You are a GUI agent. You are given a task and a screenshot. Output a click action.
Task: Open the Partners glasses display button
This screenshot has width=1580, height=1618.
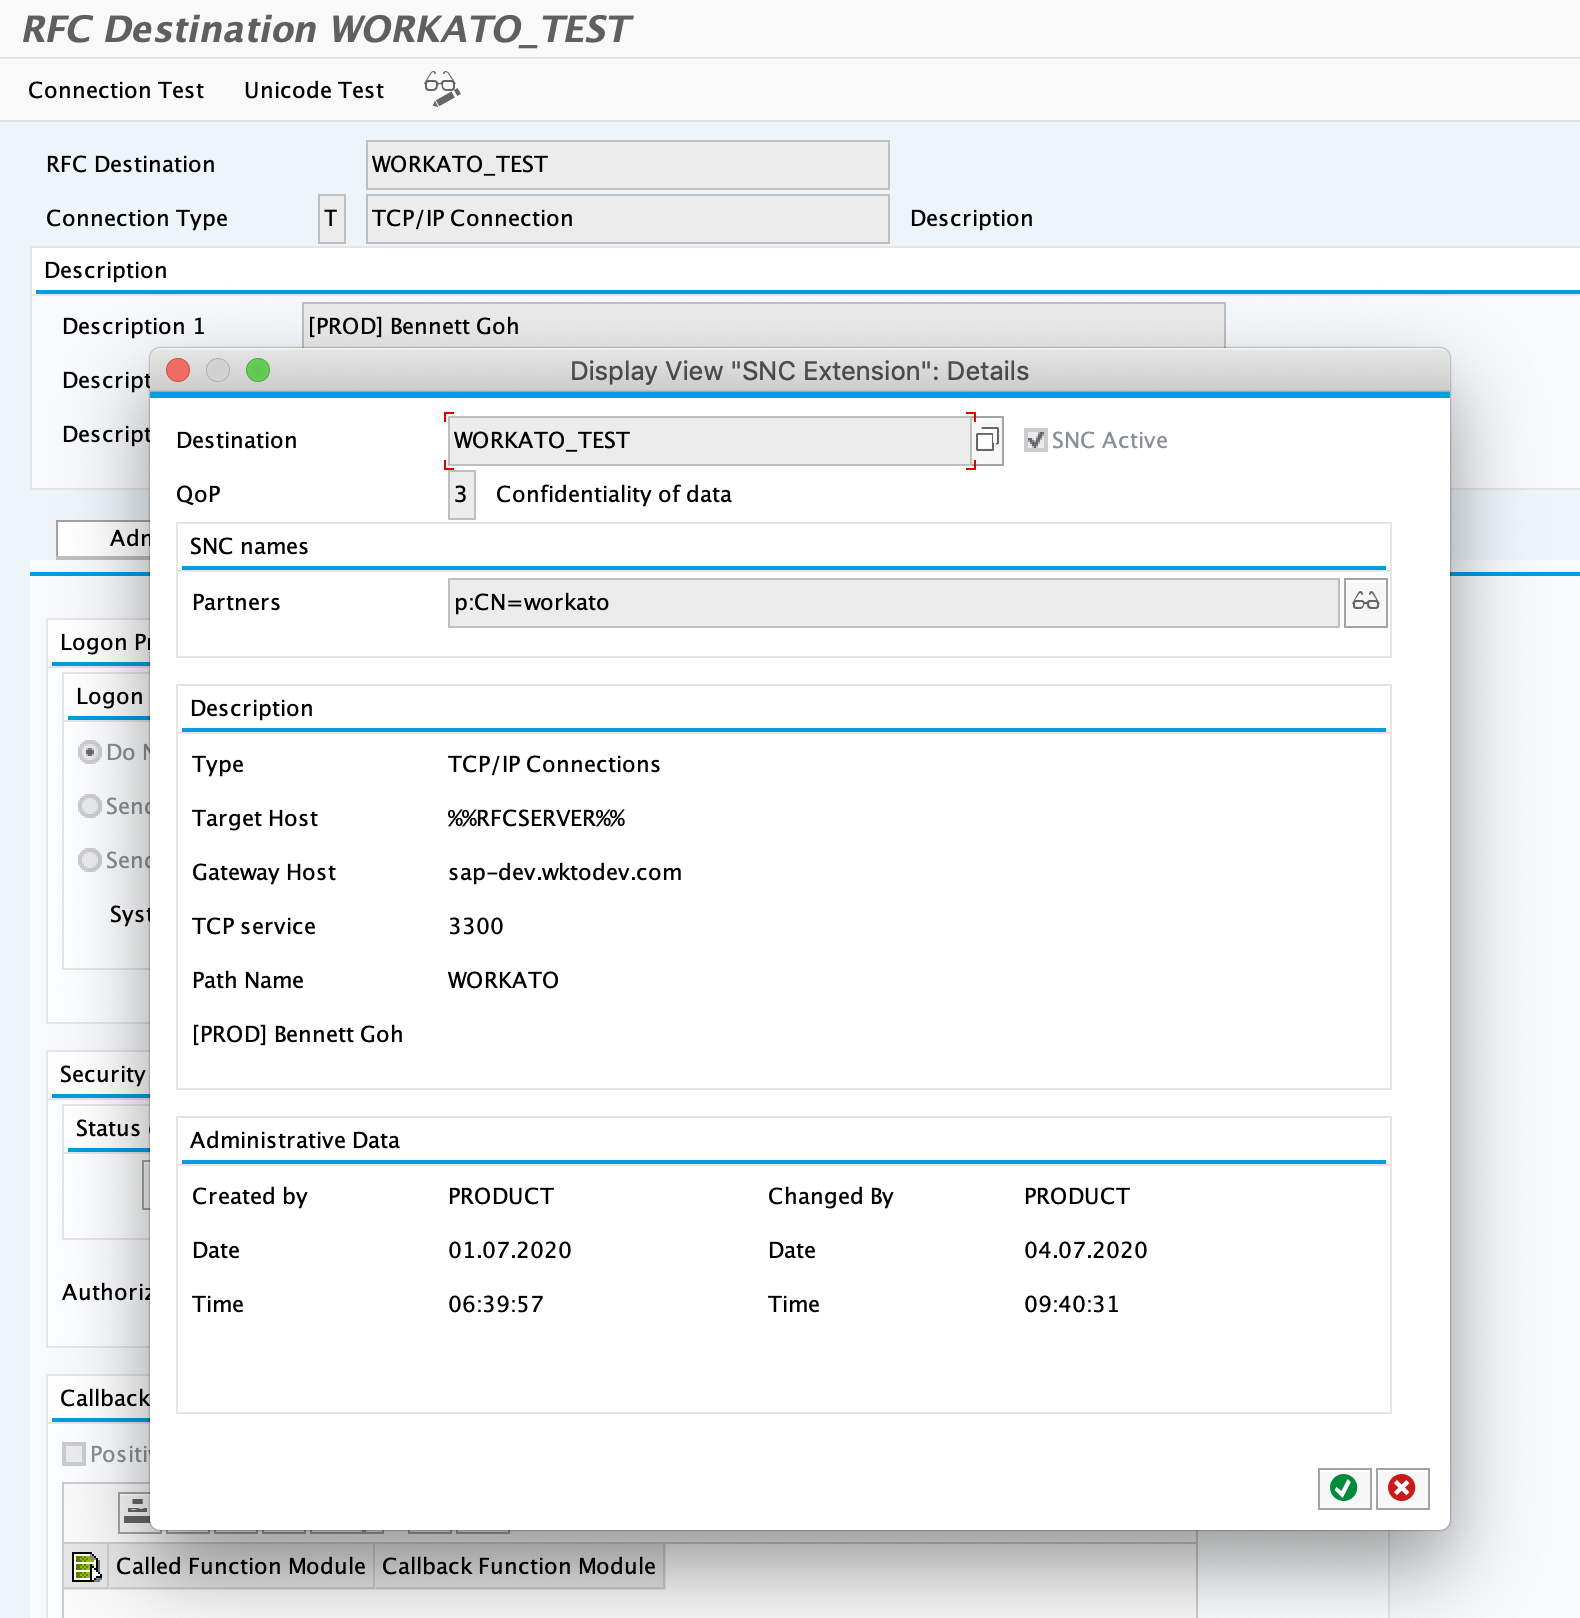(1365, 602)
